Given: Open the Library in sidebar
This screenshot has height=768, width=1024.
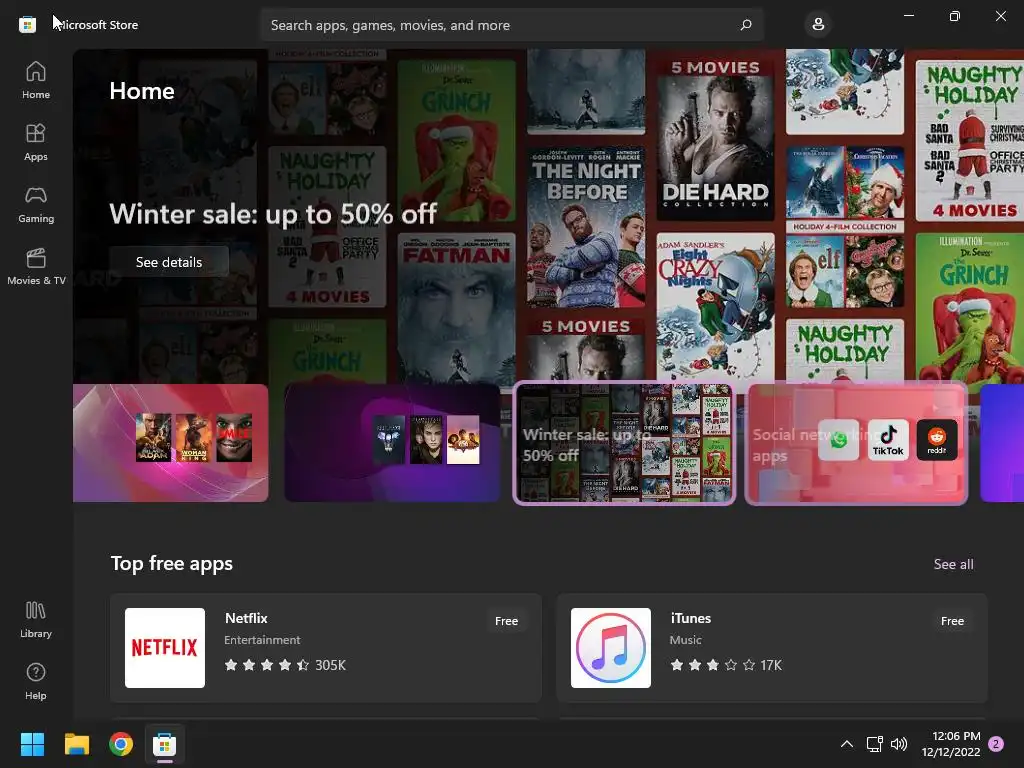Looking at the screenshot, I should pyautogui.click(x=36, y=620).
